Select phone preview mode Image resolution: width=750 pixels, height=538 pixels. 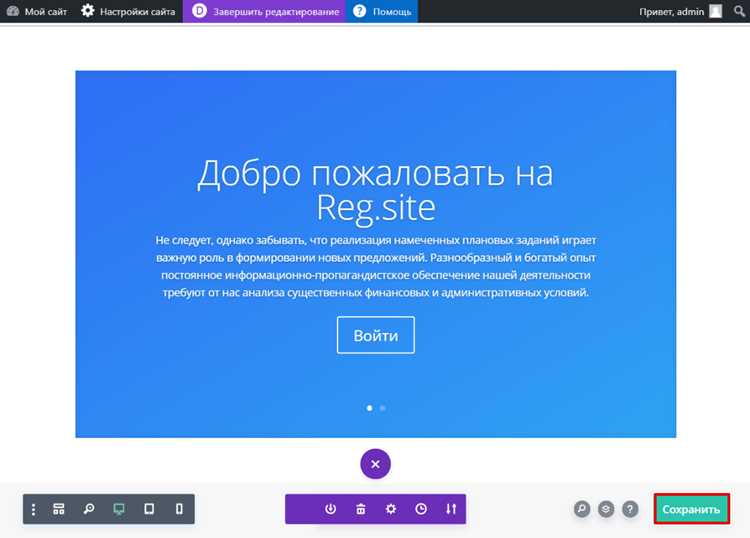click(x=179, y=509)
